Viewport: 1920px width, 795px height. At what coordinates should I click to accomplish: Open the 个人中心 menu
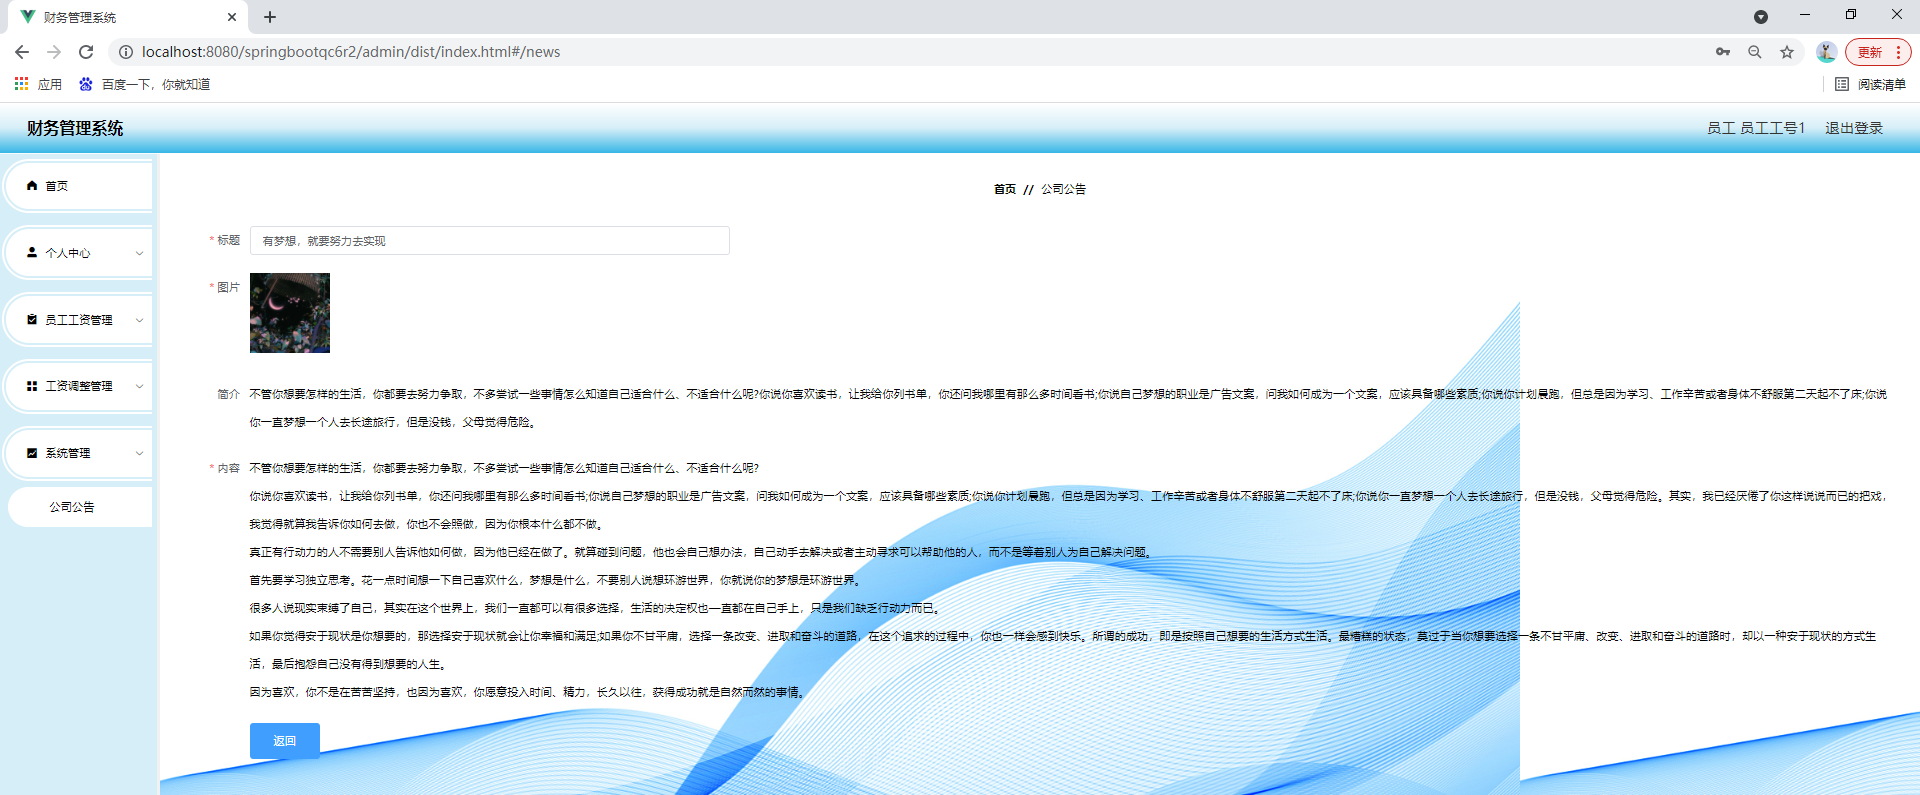pyautogui.click(x=79, y=253)
